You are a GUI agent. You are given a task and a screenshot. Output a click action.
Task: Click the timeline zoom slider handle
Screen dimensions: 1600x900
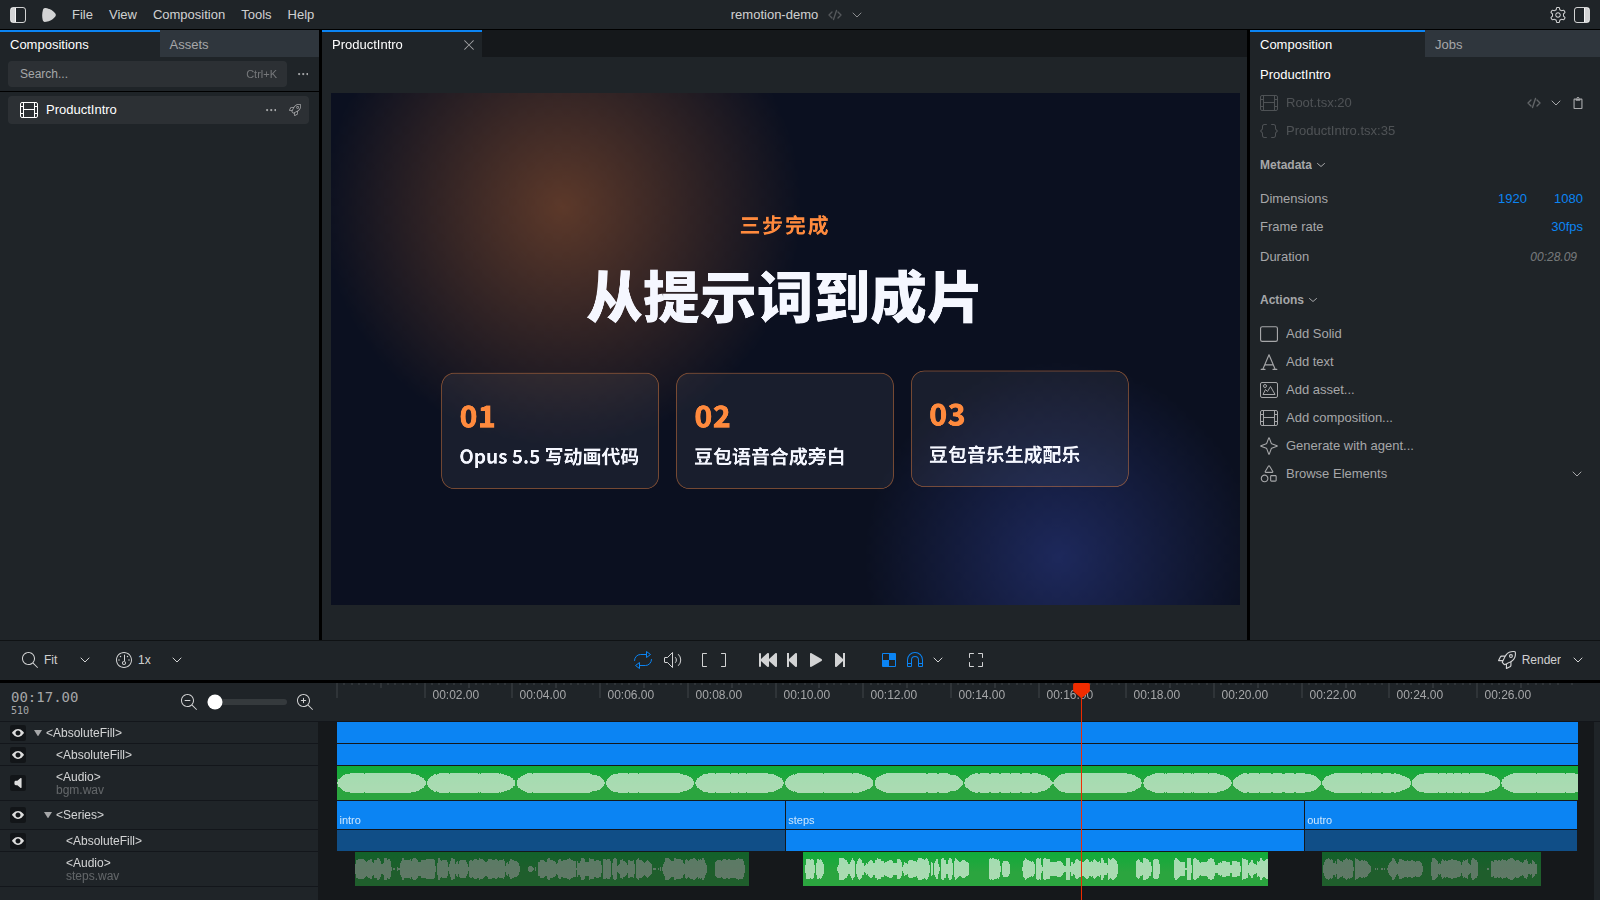coord(215,702)
